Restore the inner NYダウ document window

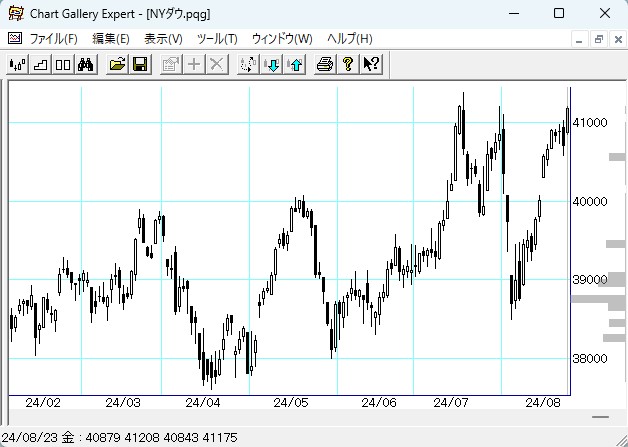point(598,39)
